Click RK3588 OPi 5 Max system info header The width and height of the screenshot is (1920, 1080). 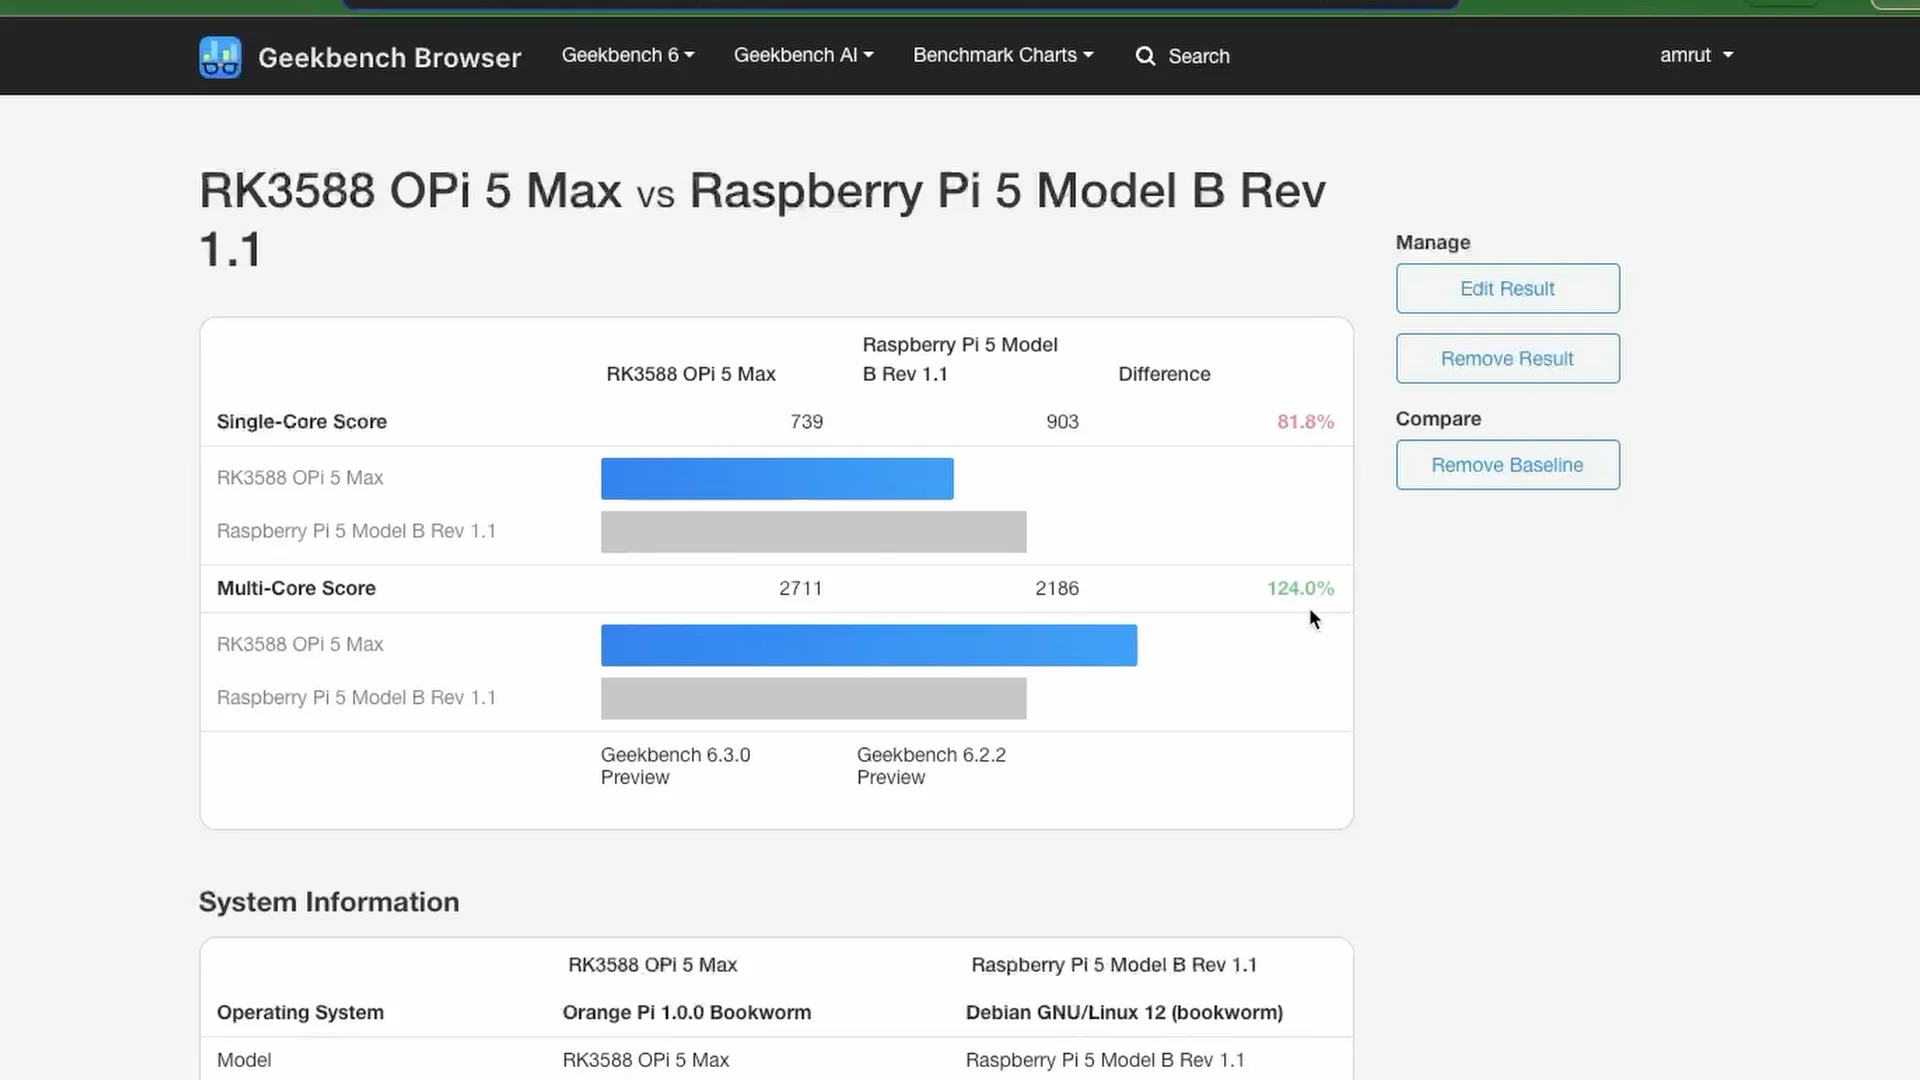click(652, 965)
